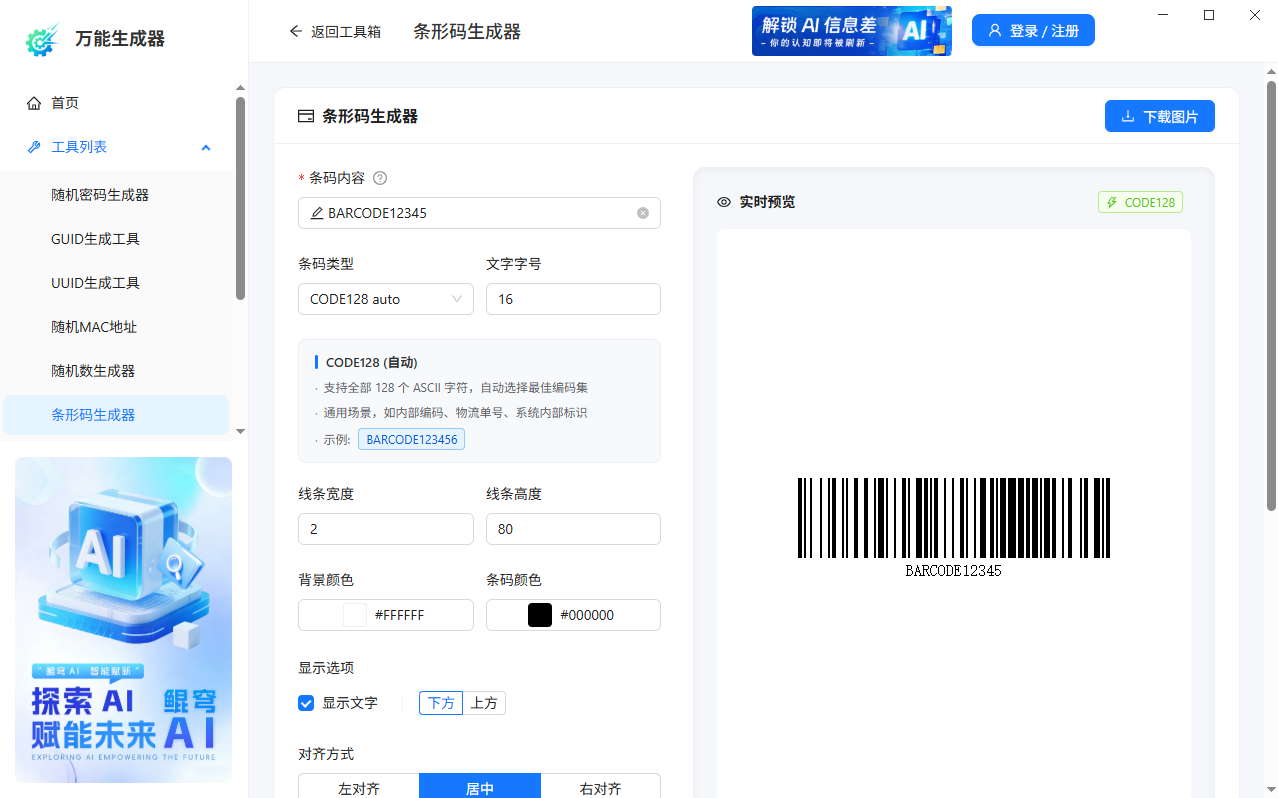Viewport: 1278px width, 798px height.
Task: Collapse the 工具列表 section chevron
Action: (206, 146)
